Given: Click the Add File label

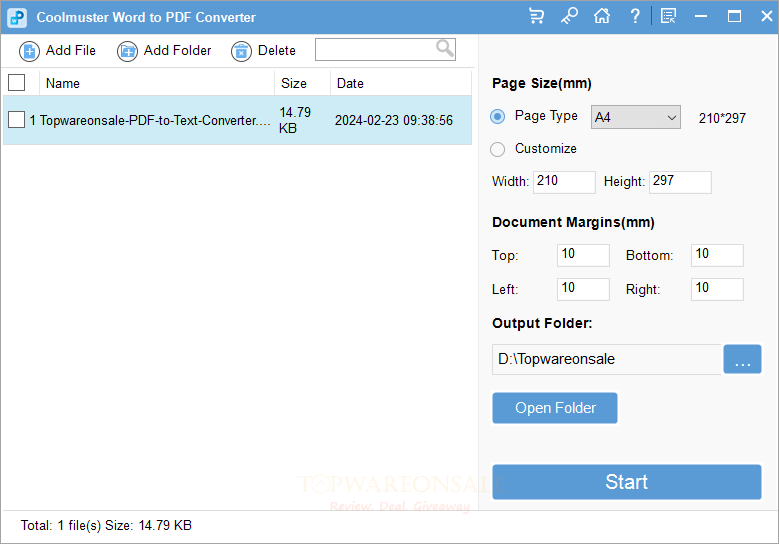Looking at the screenshot, I should click(x=71, y=51).
